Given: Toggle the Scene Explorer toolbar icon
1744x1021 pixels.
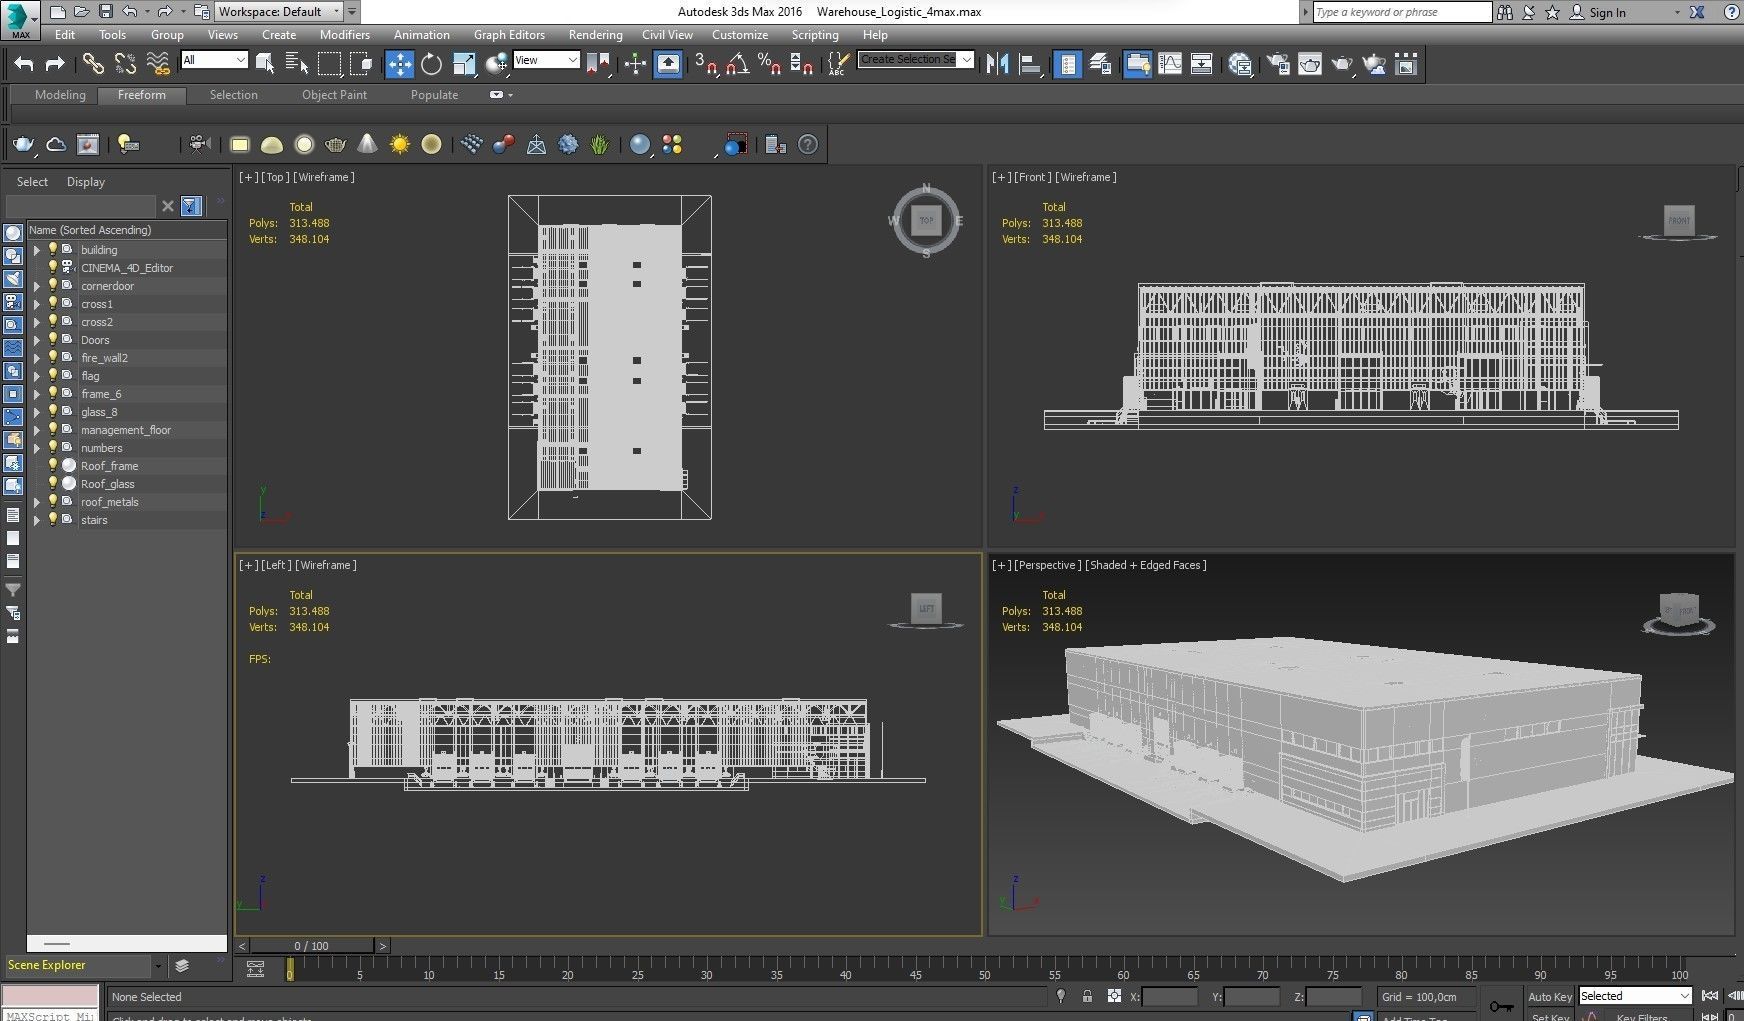Looking at the screenshot, I should [x=1068, y=64].
